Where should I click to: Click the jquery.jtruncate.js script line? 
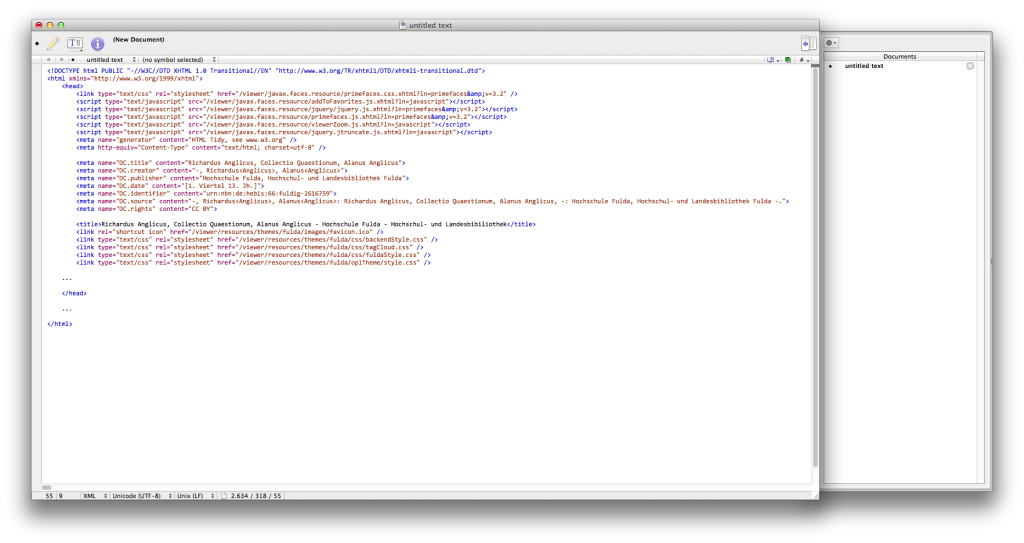(284, 132)
